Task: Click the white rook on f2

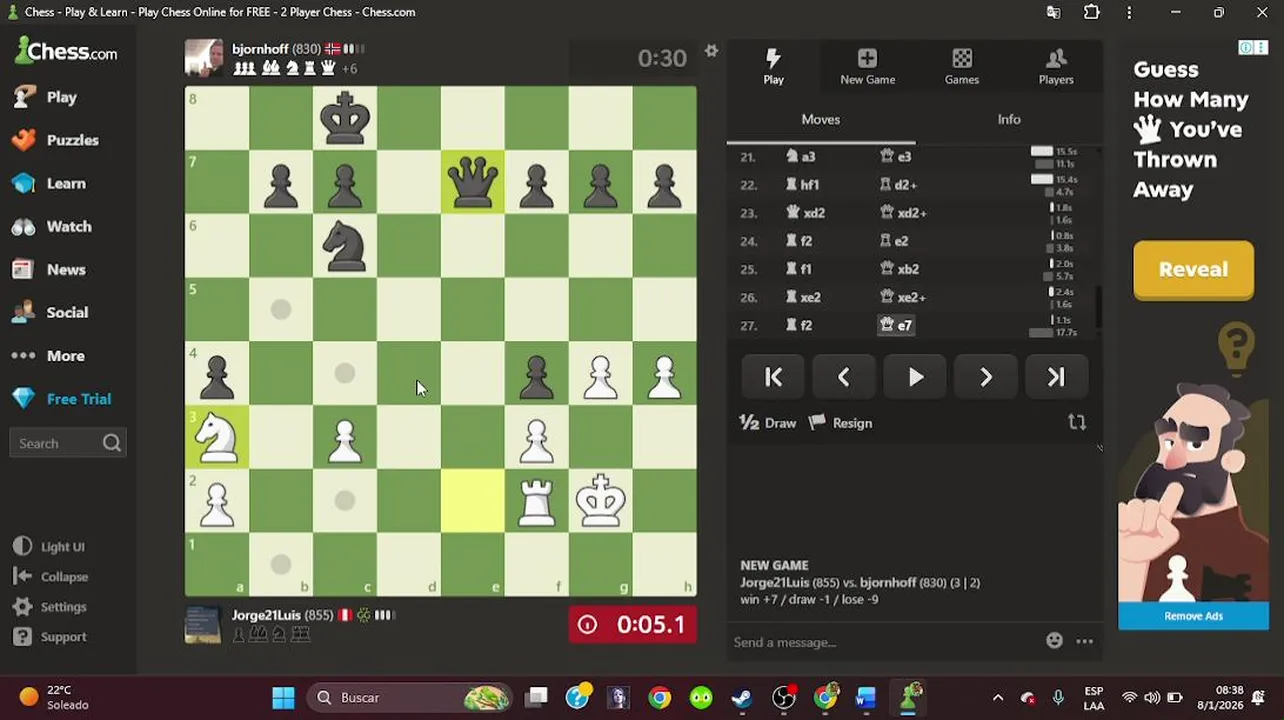Action: pyautogui.click(x=537, y=501)
